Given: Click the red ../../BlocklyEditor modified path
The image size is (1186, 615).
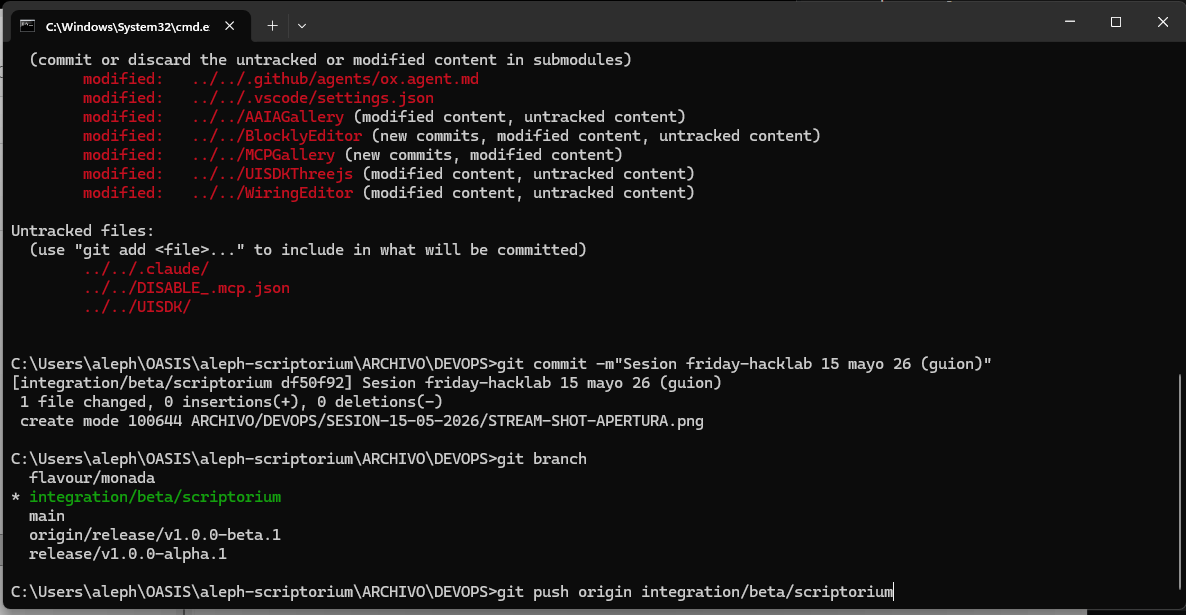Looking at the screenshot, I should pos(277,136).
